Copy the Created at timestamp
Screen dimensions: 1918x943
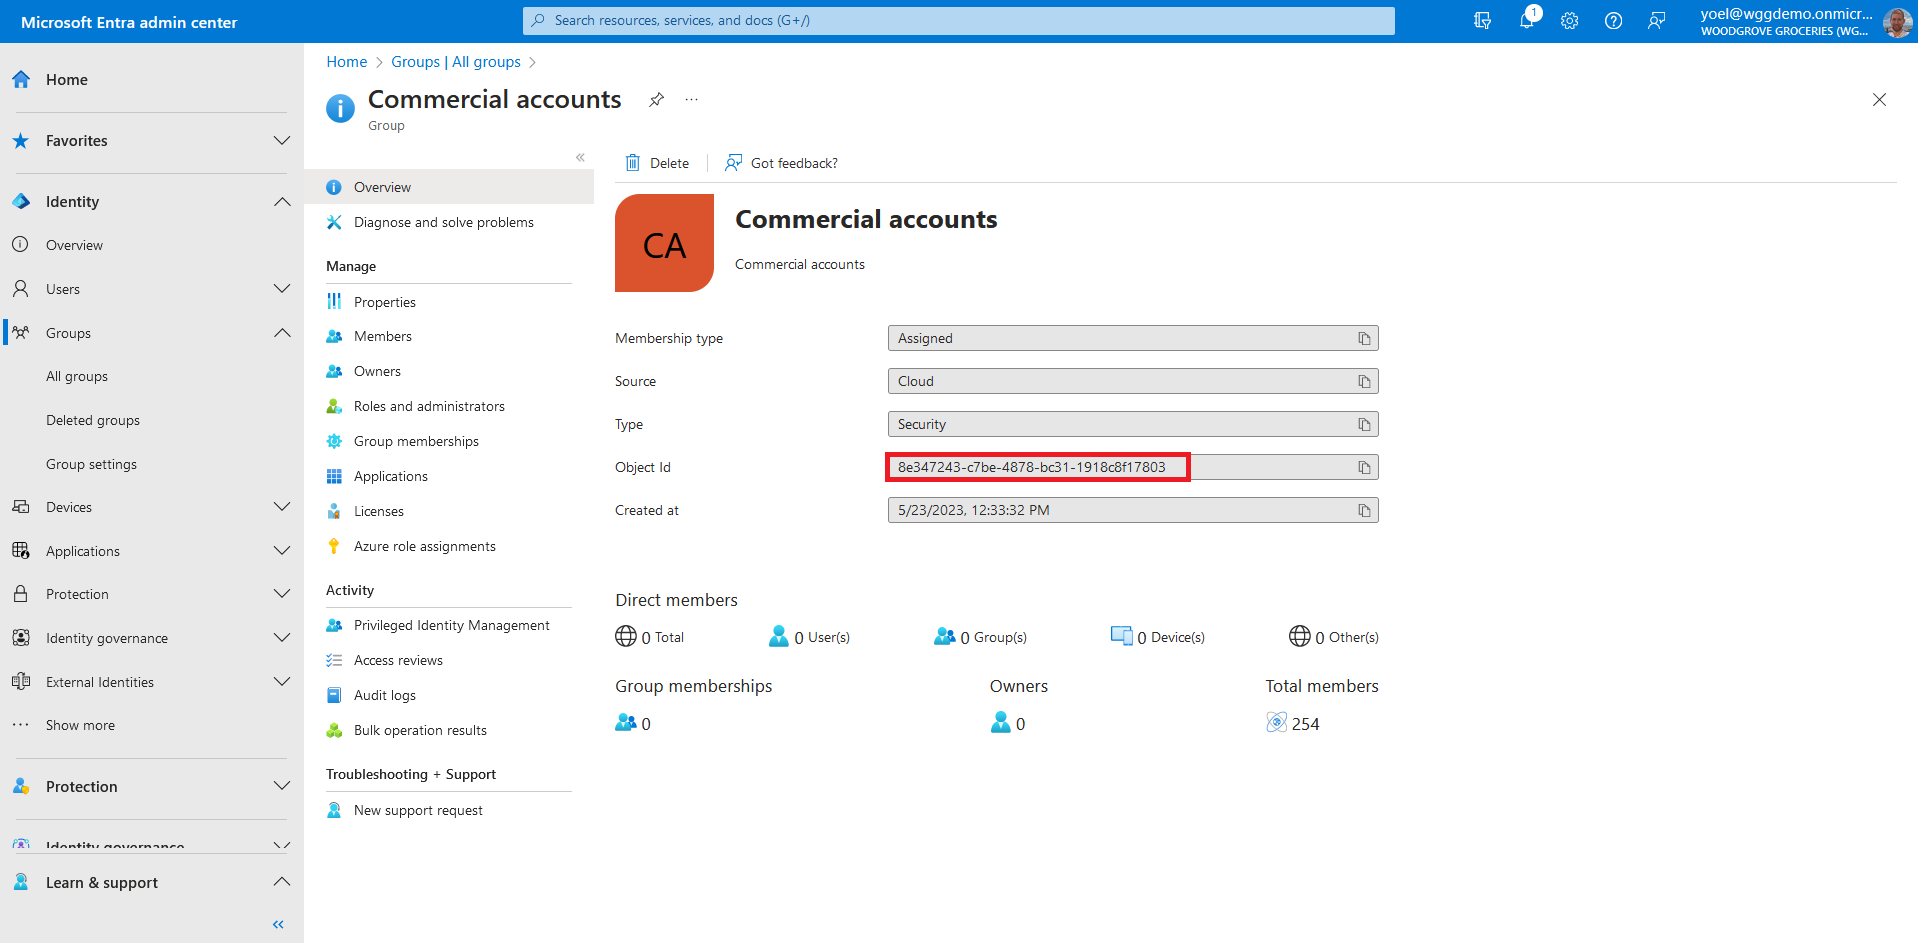pyautogui.click(x=1364, y=511)
